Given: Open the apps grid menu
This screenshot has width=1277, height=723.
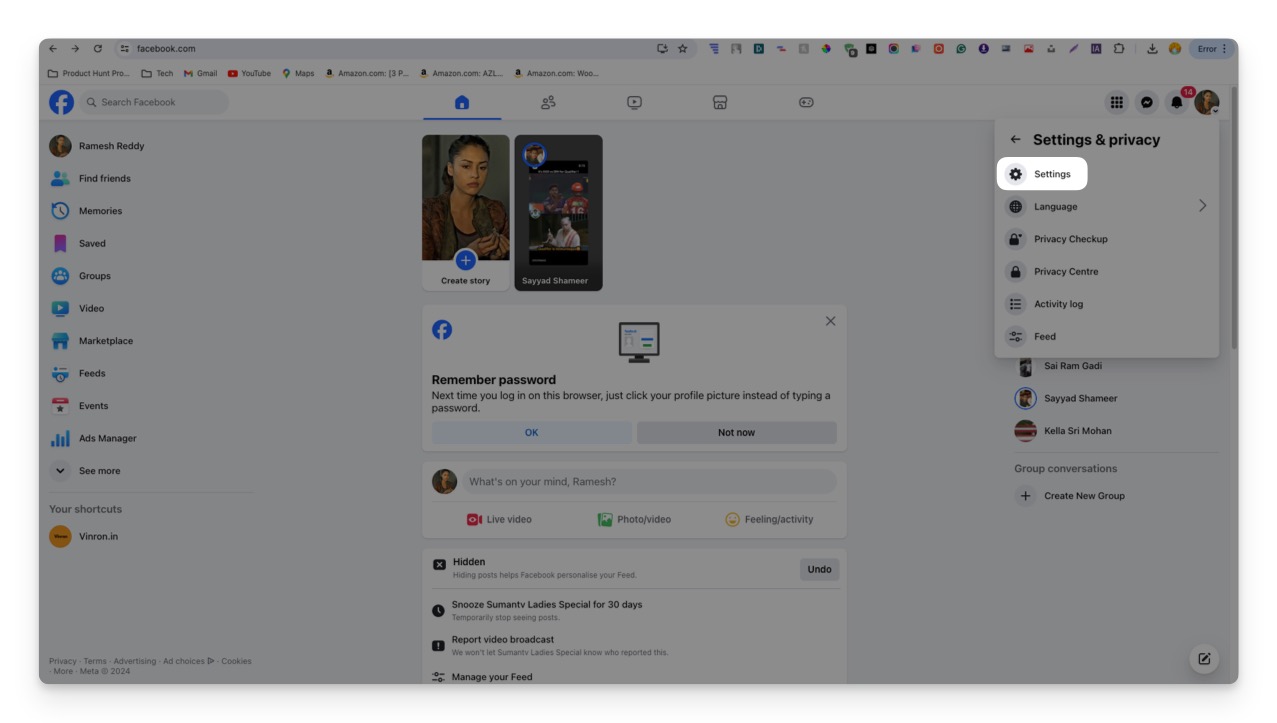Looking at the screenshot, I should tap(1118, 102).
